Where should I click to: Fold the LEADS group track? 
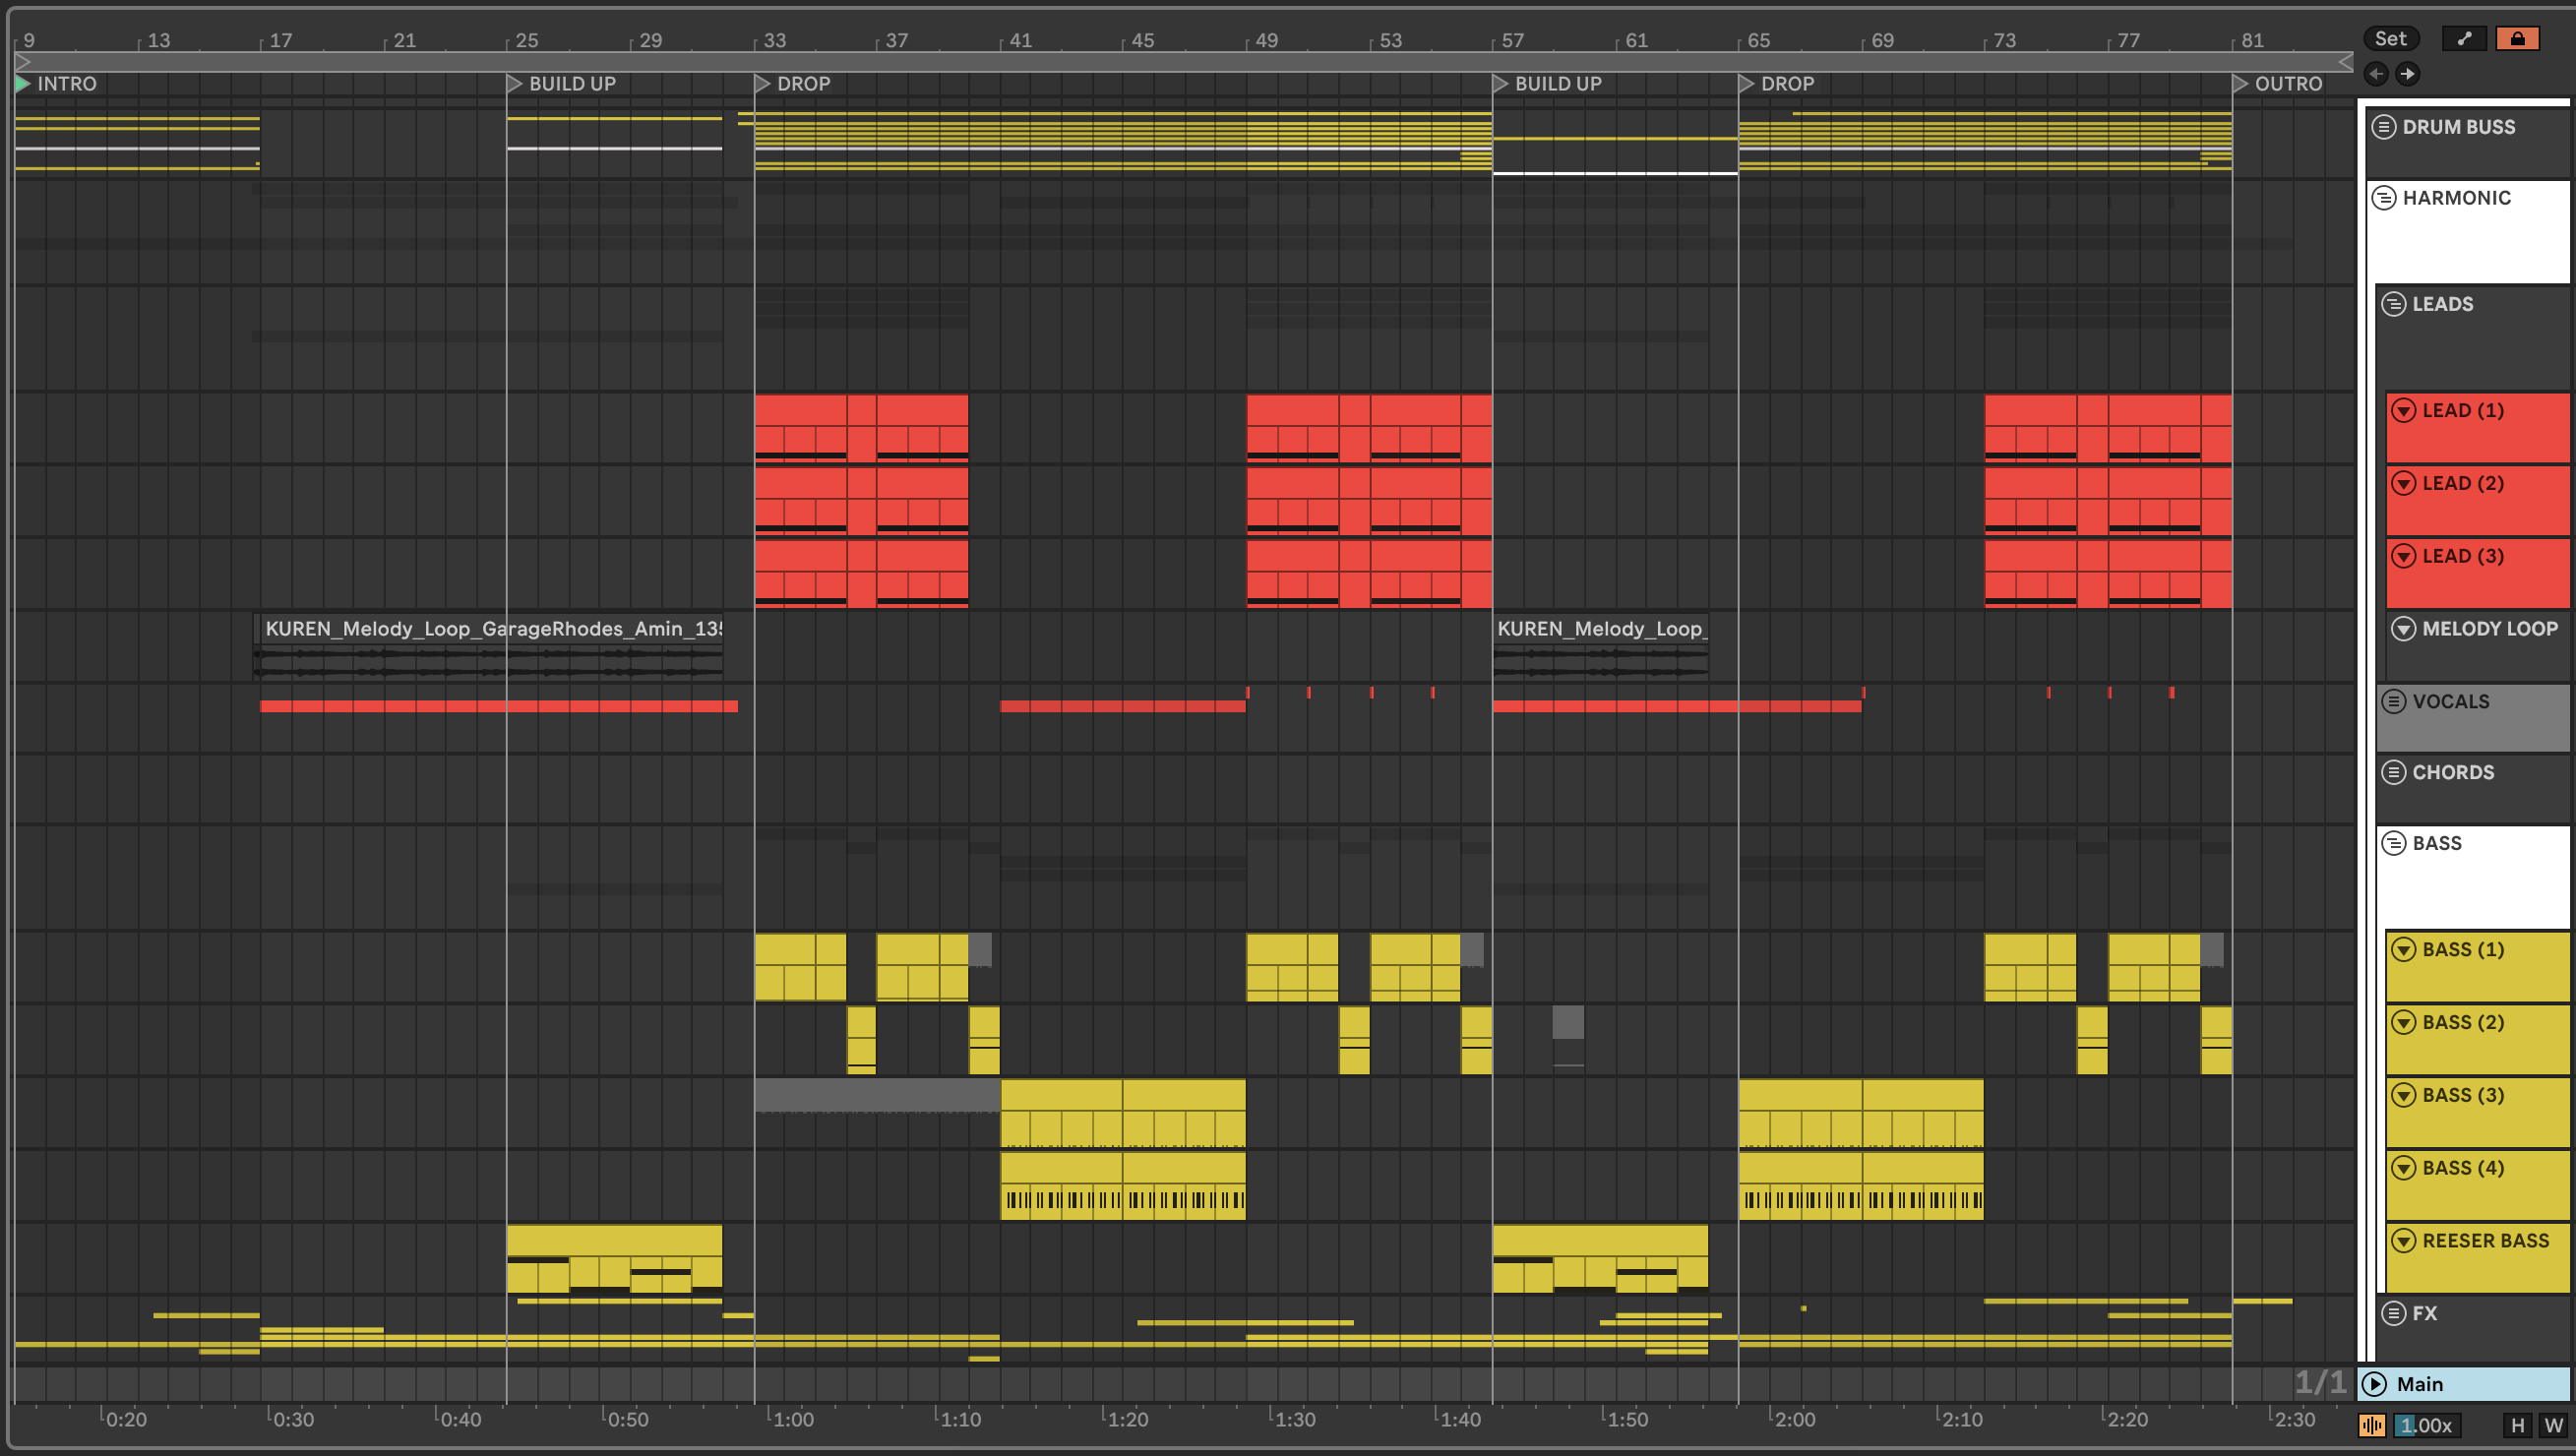tap(2394, 304)
